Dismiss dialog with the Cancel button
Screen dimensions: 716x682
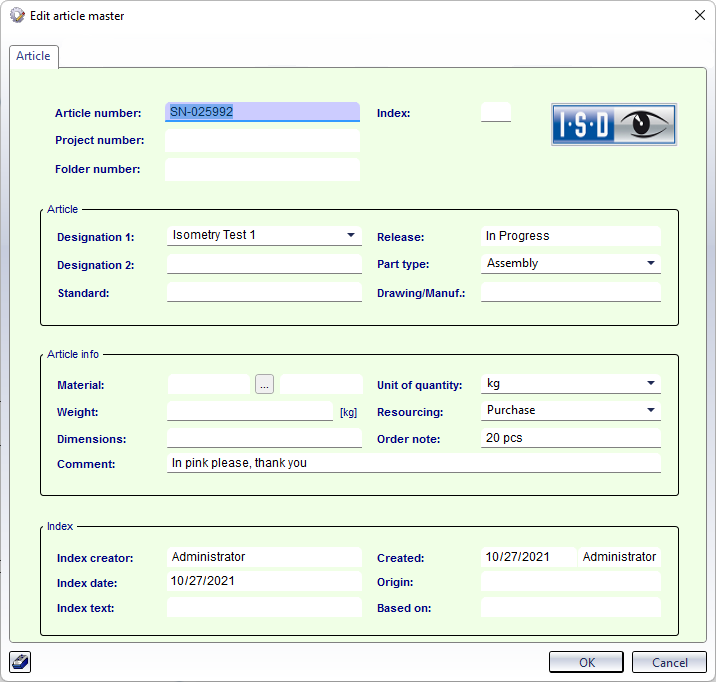[x=669, y=662]
